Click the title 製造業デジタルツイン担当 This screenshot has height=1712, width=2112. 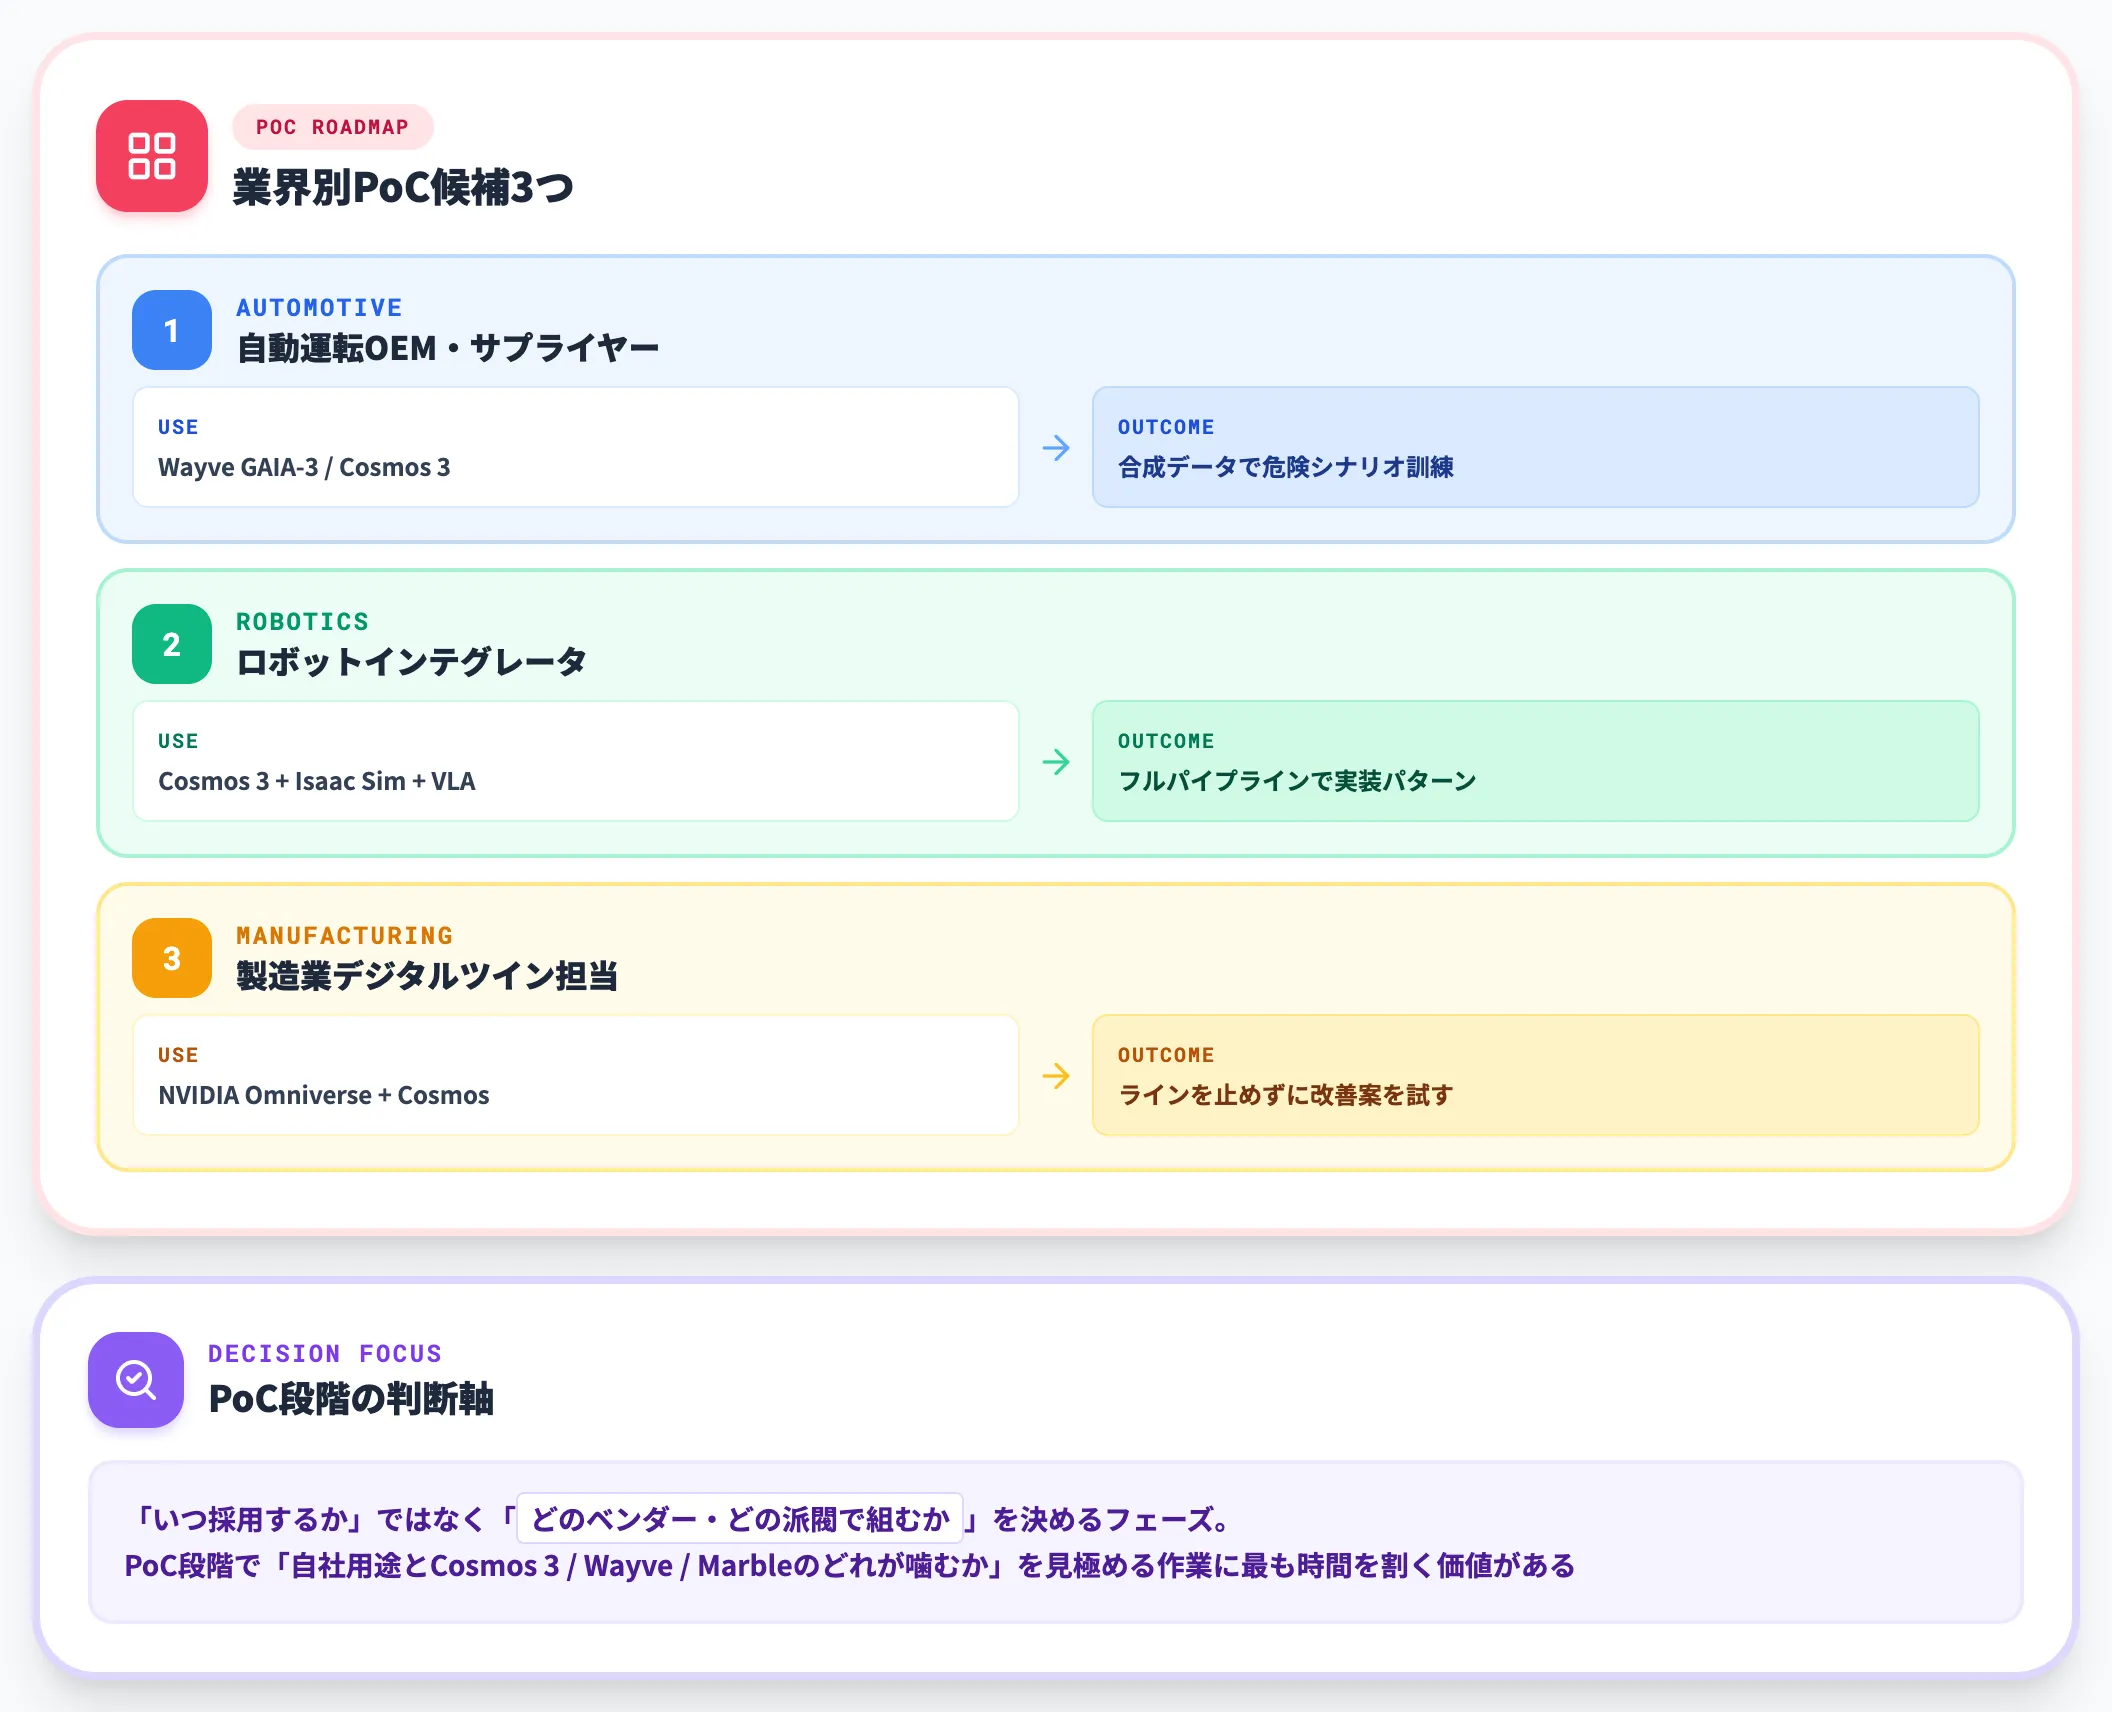coord(427,976)
